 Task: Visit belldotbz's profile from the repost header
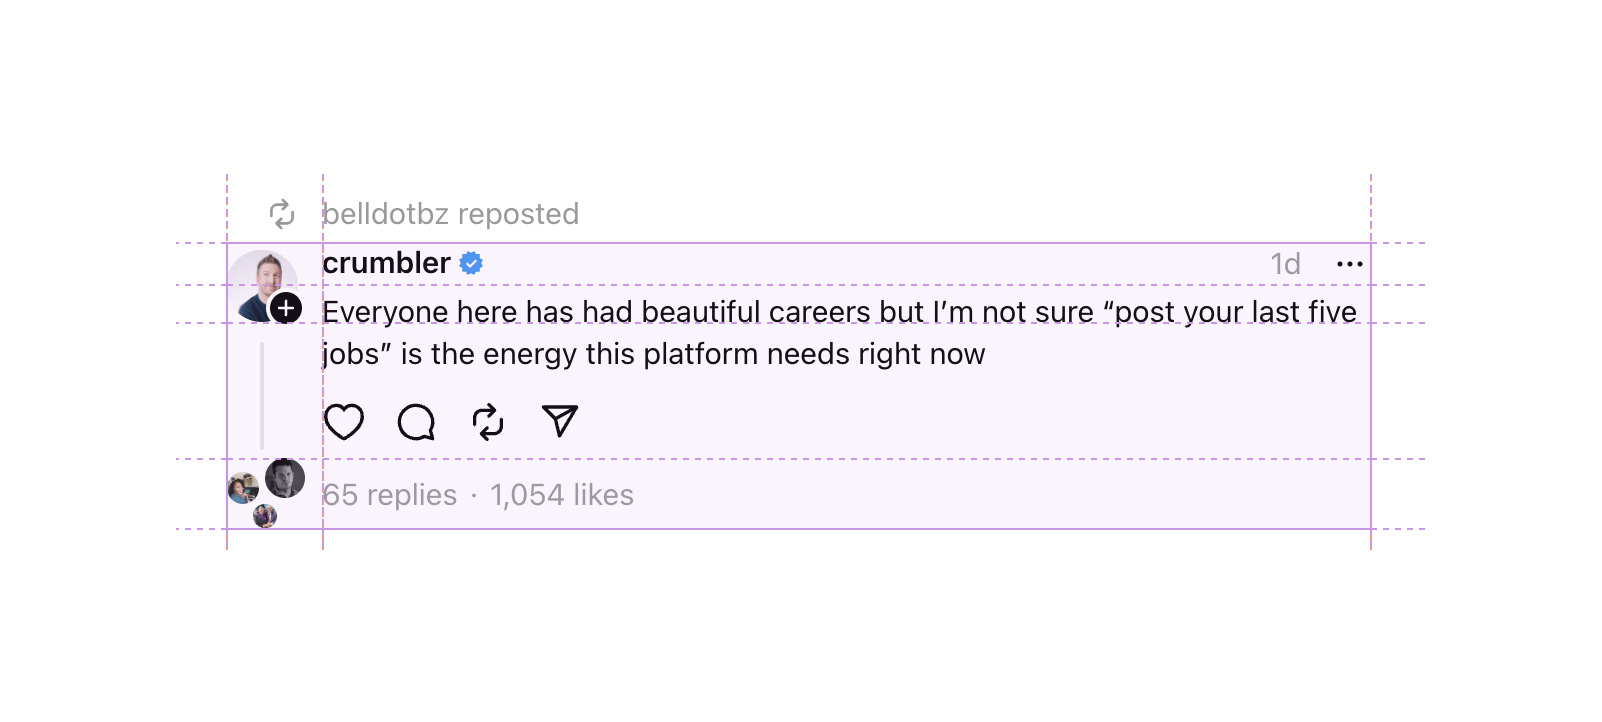386,214
